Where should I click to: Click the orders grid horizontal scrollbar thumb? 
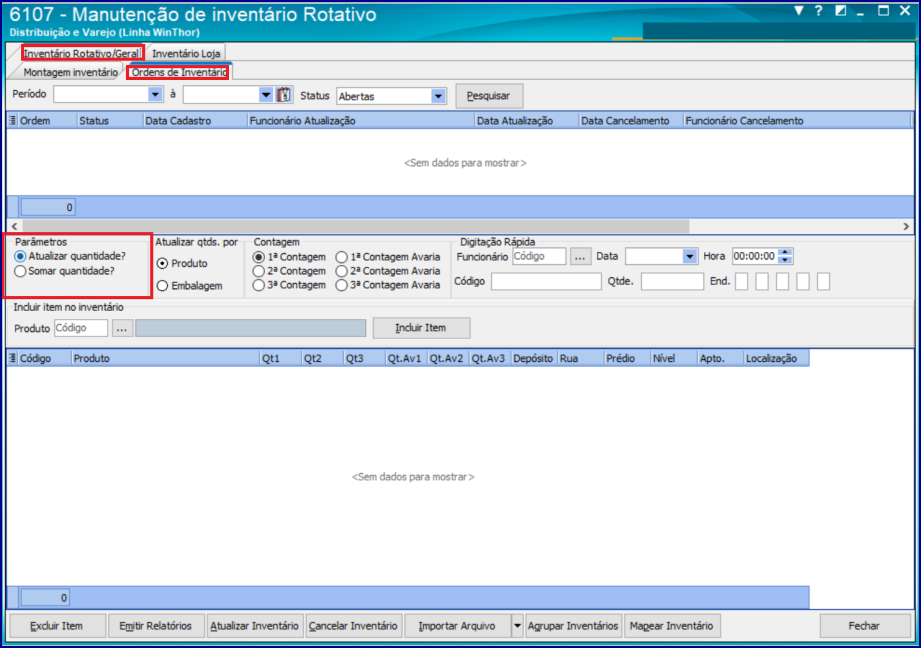point(356,226)
